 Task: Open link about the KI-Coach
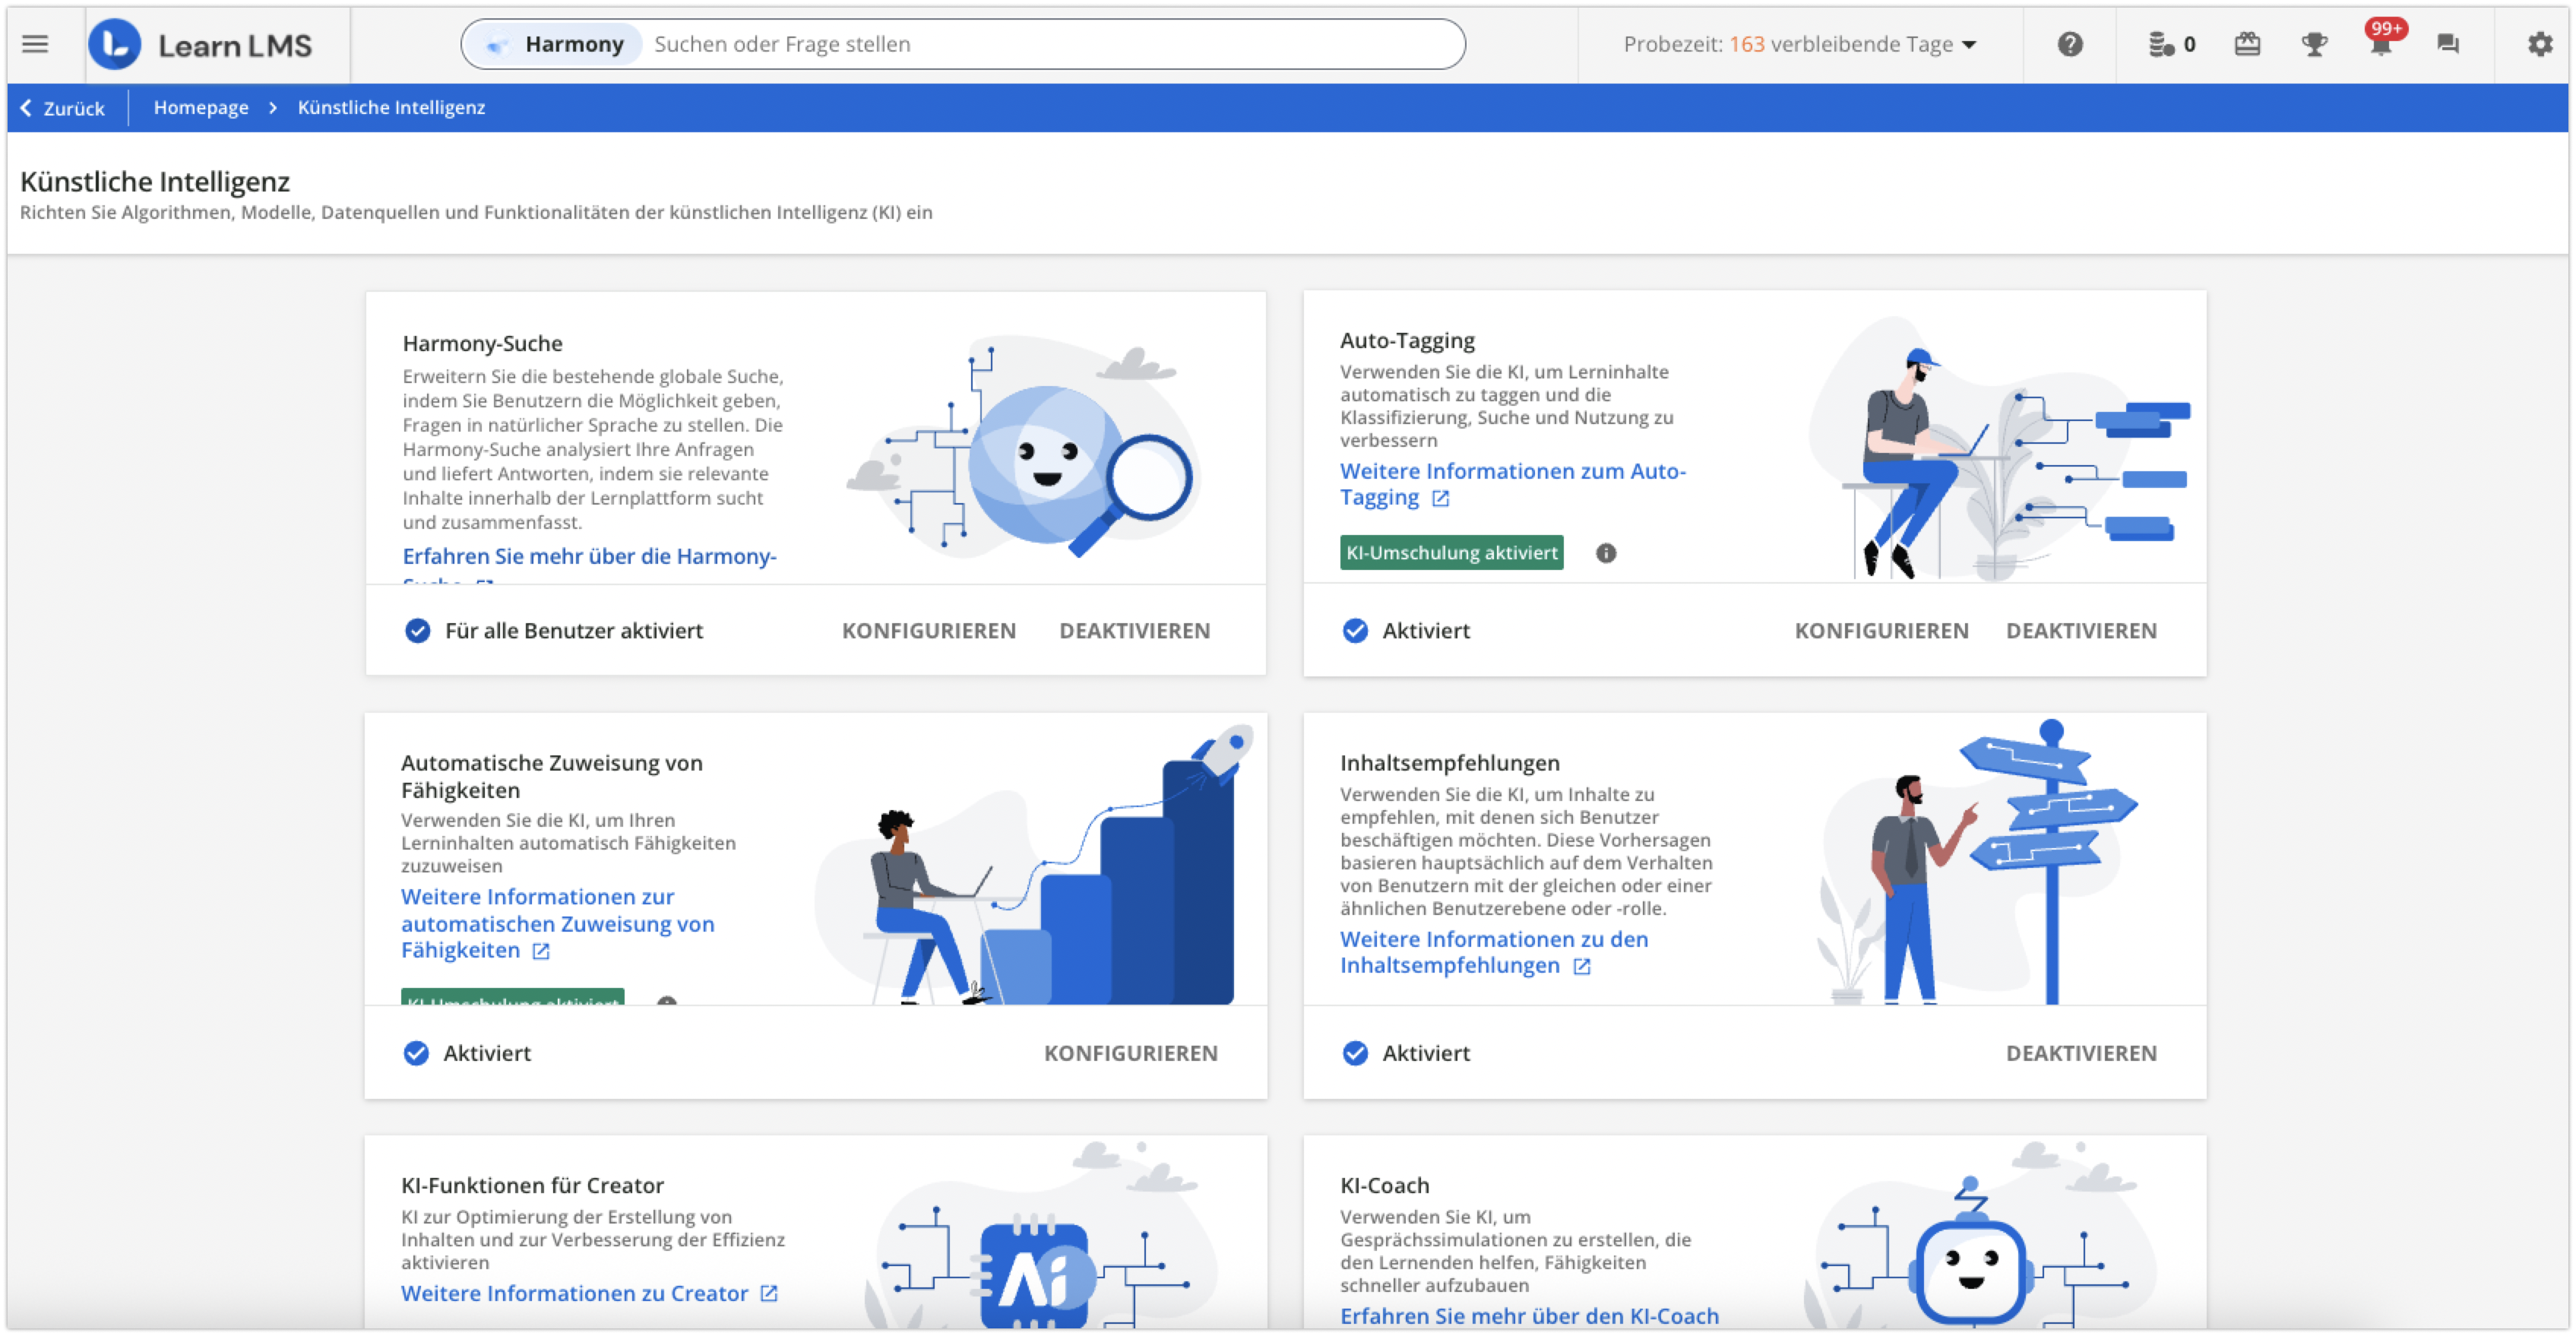coord(1528,1317)
